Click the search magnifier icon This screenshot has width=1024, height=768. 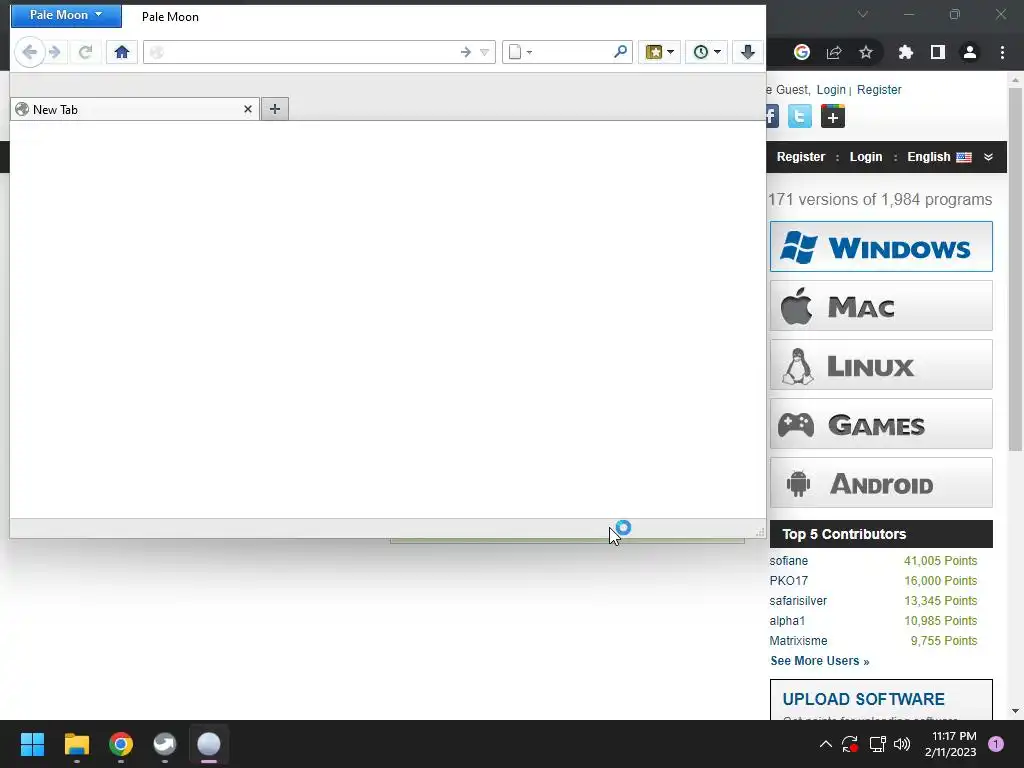[620, 52]
